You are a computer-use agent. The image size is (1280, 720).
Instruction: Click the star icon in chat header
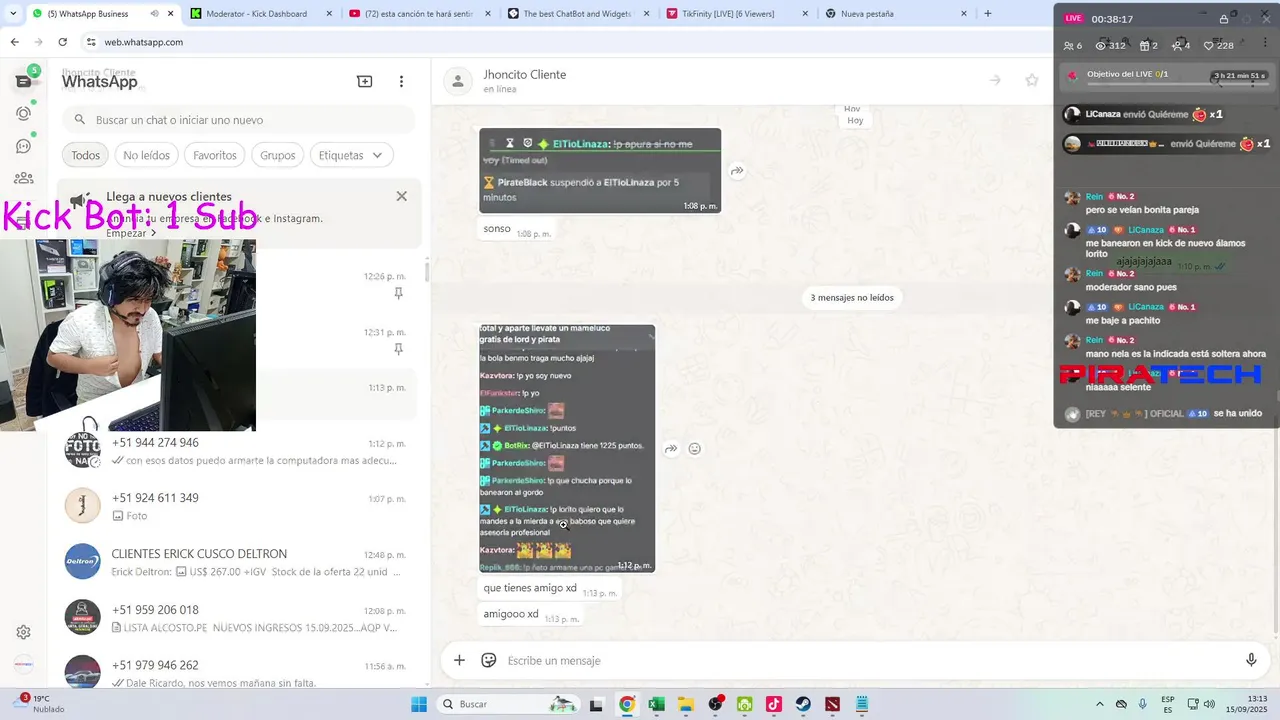click(x=1031, y=80)
